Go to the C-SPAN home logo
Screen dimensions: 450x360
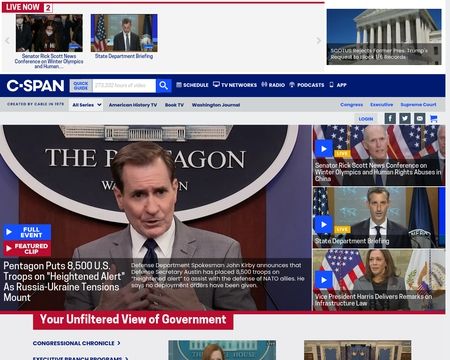pos(35,86)
